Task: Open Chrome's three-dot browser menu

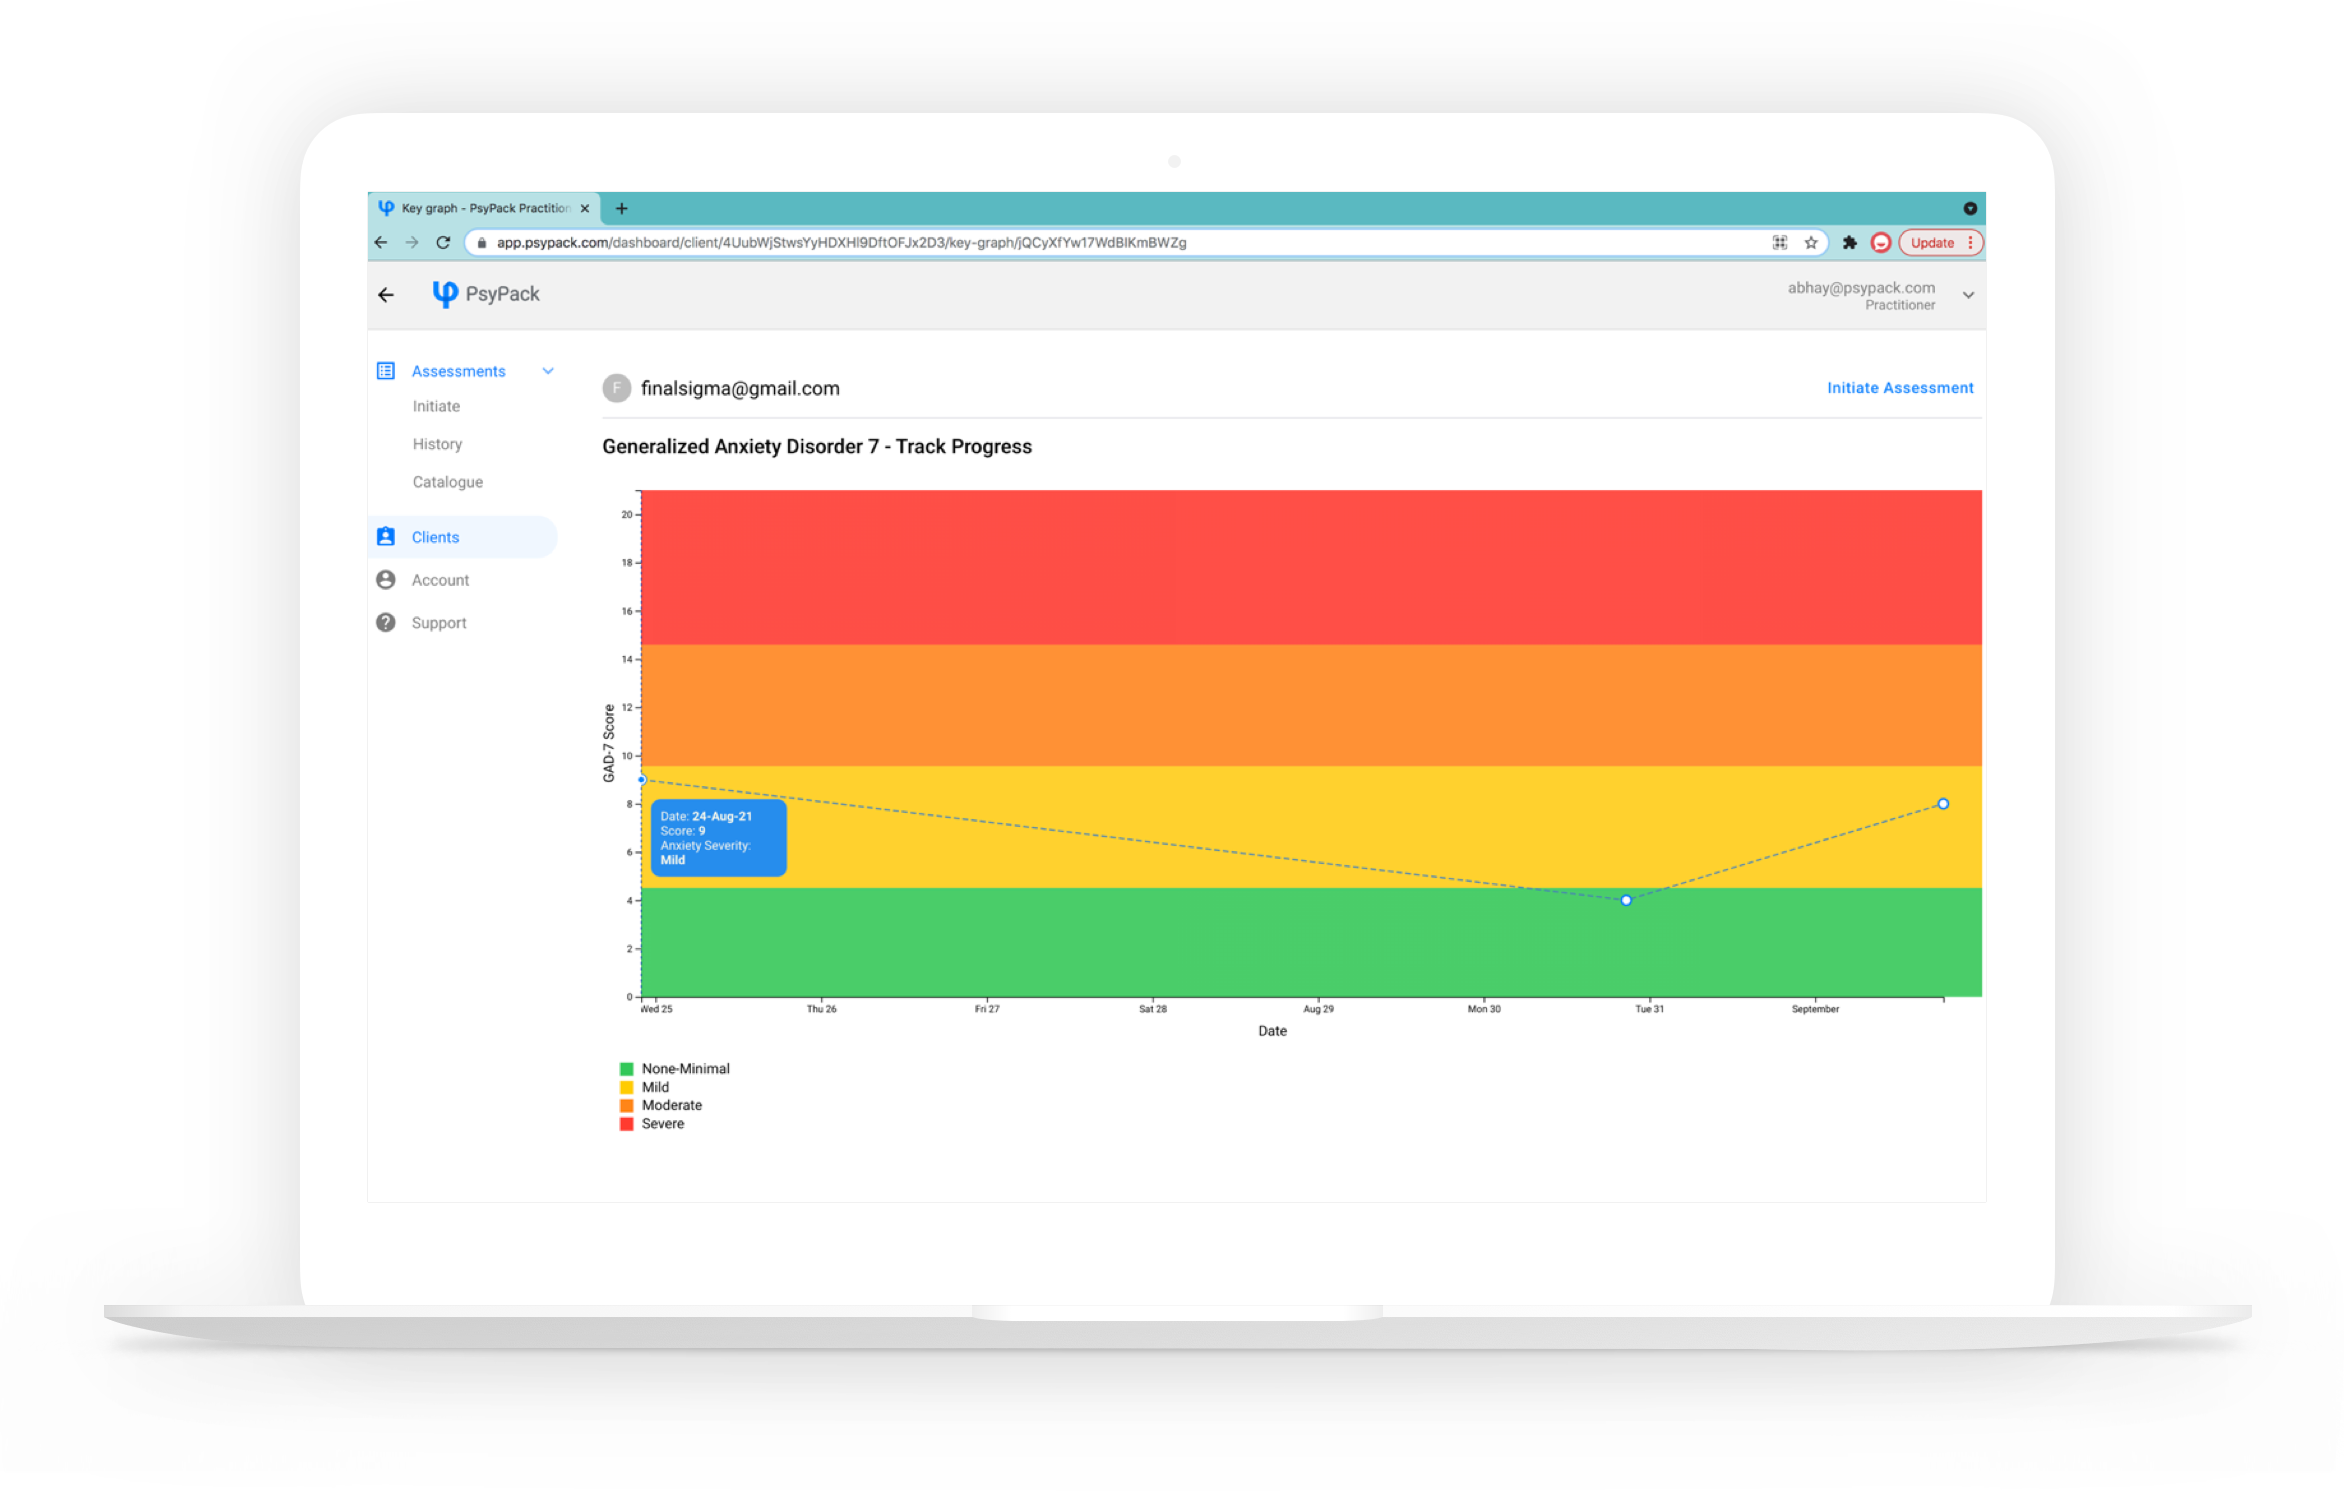Action: click(x=1970, y=242)
